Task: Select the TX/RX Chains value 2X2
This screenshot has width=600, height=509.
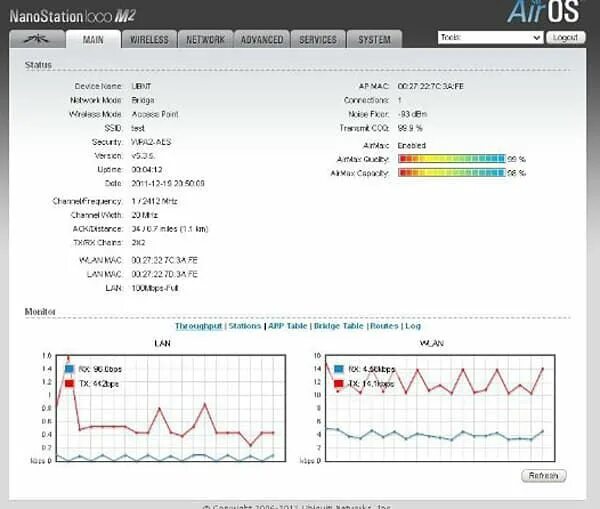Action: pyautogui.click(x=138, y=243)
